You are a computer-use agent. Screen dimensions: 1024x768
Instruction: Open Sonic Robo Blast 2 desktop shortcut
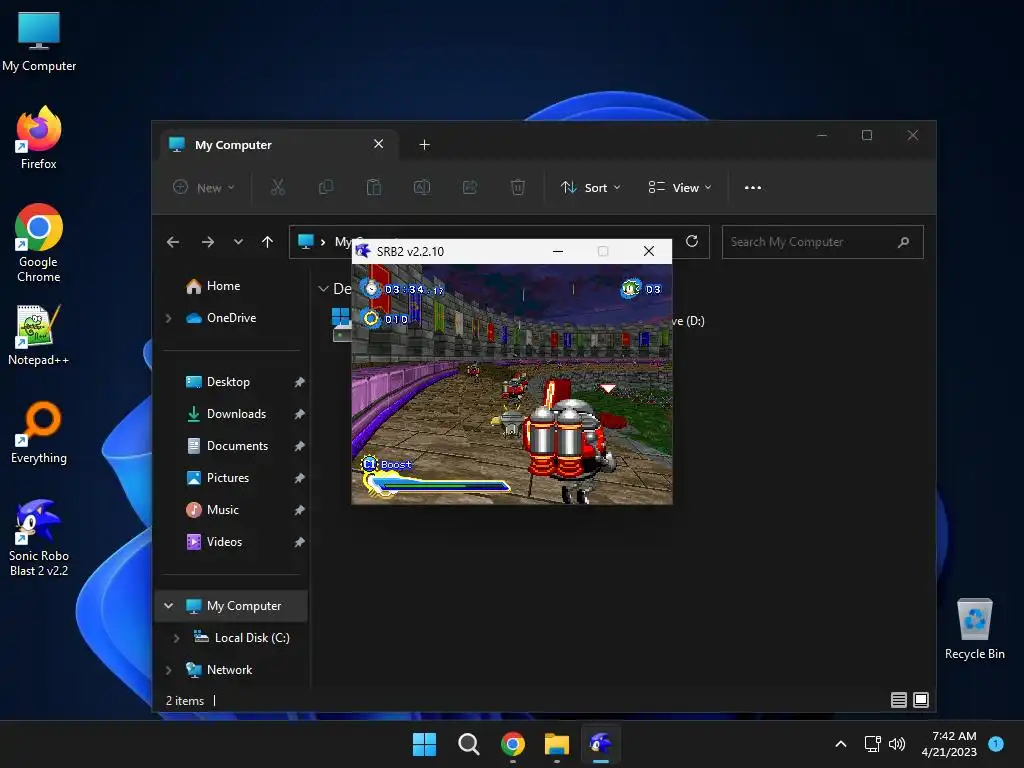click(39, 537)
